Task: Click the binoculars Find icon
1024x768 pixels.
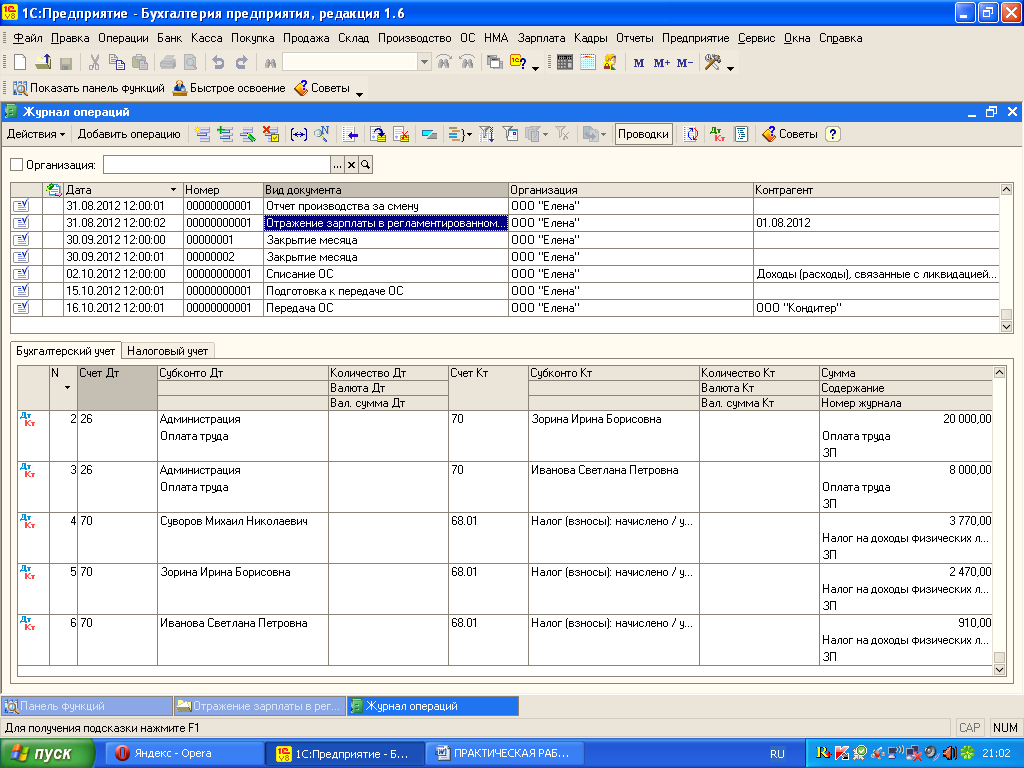Action: tap(270, 63)
